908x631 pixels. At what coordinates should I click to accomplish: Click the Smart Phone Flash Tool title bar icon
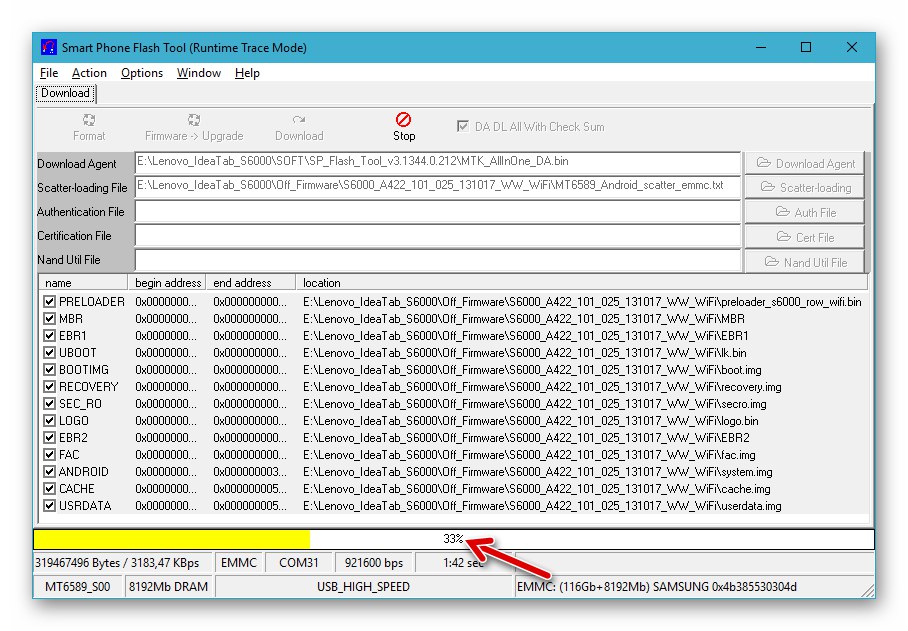pos(47,47)
